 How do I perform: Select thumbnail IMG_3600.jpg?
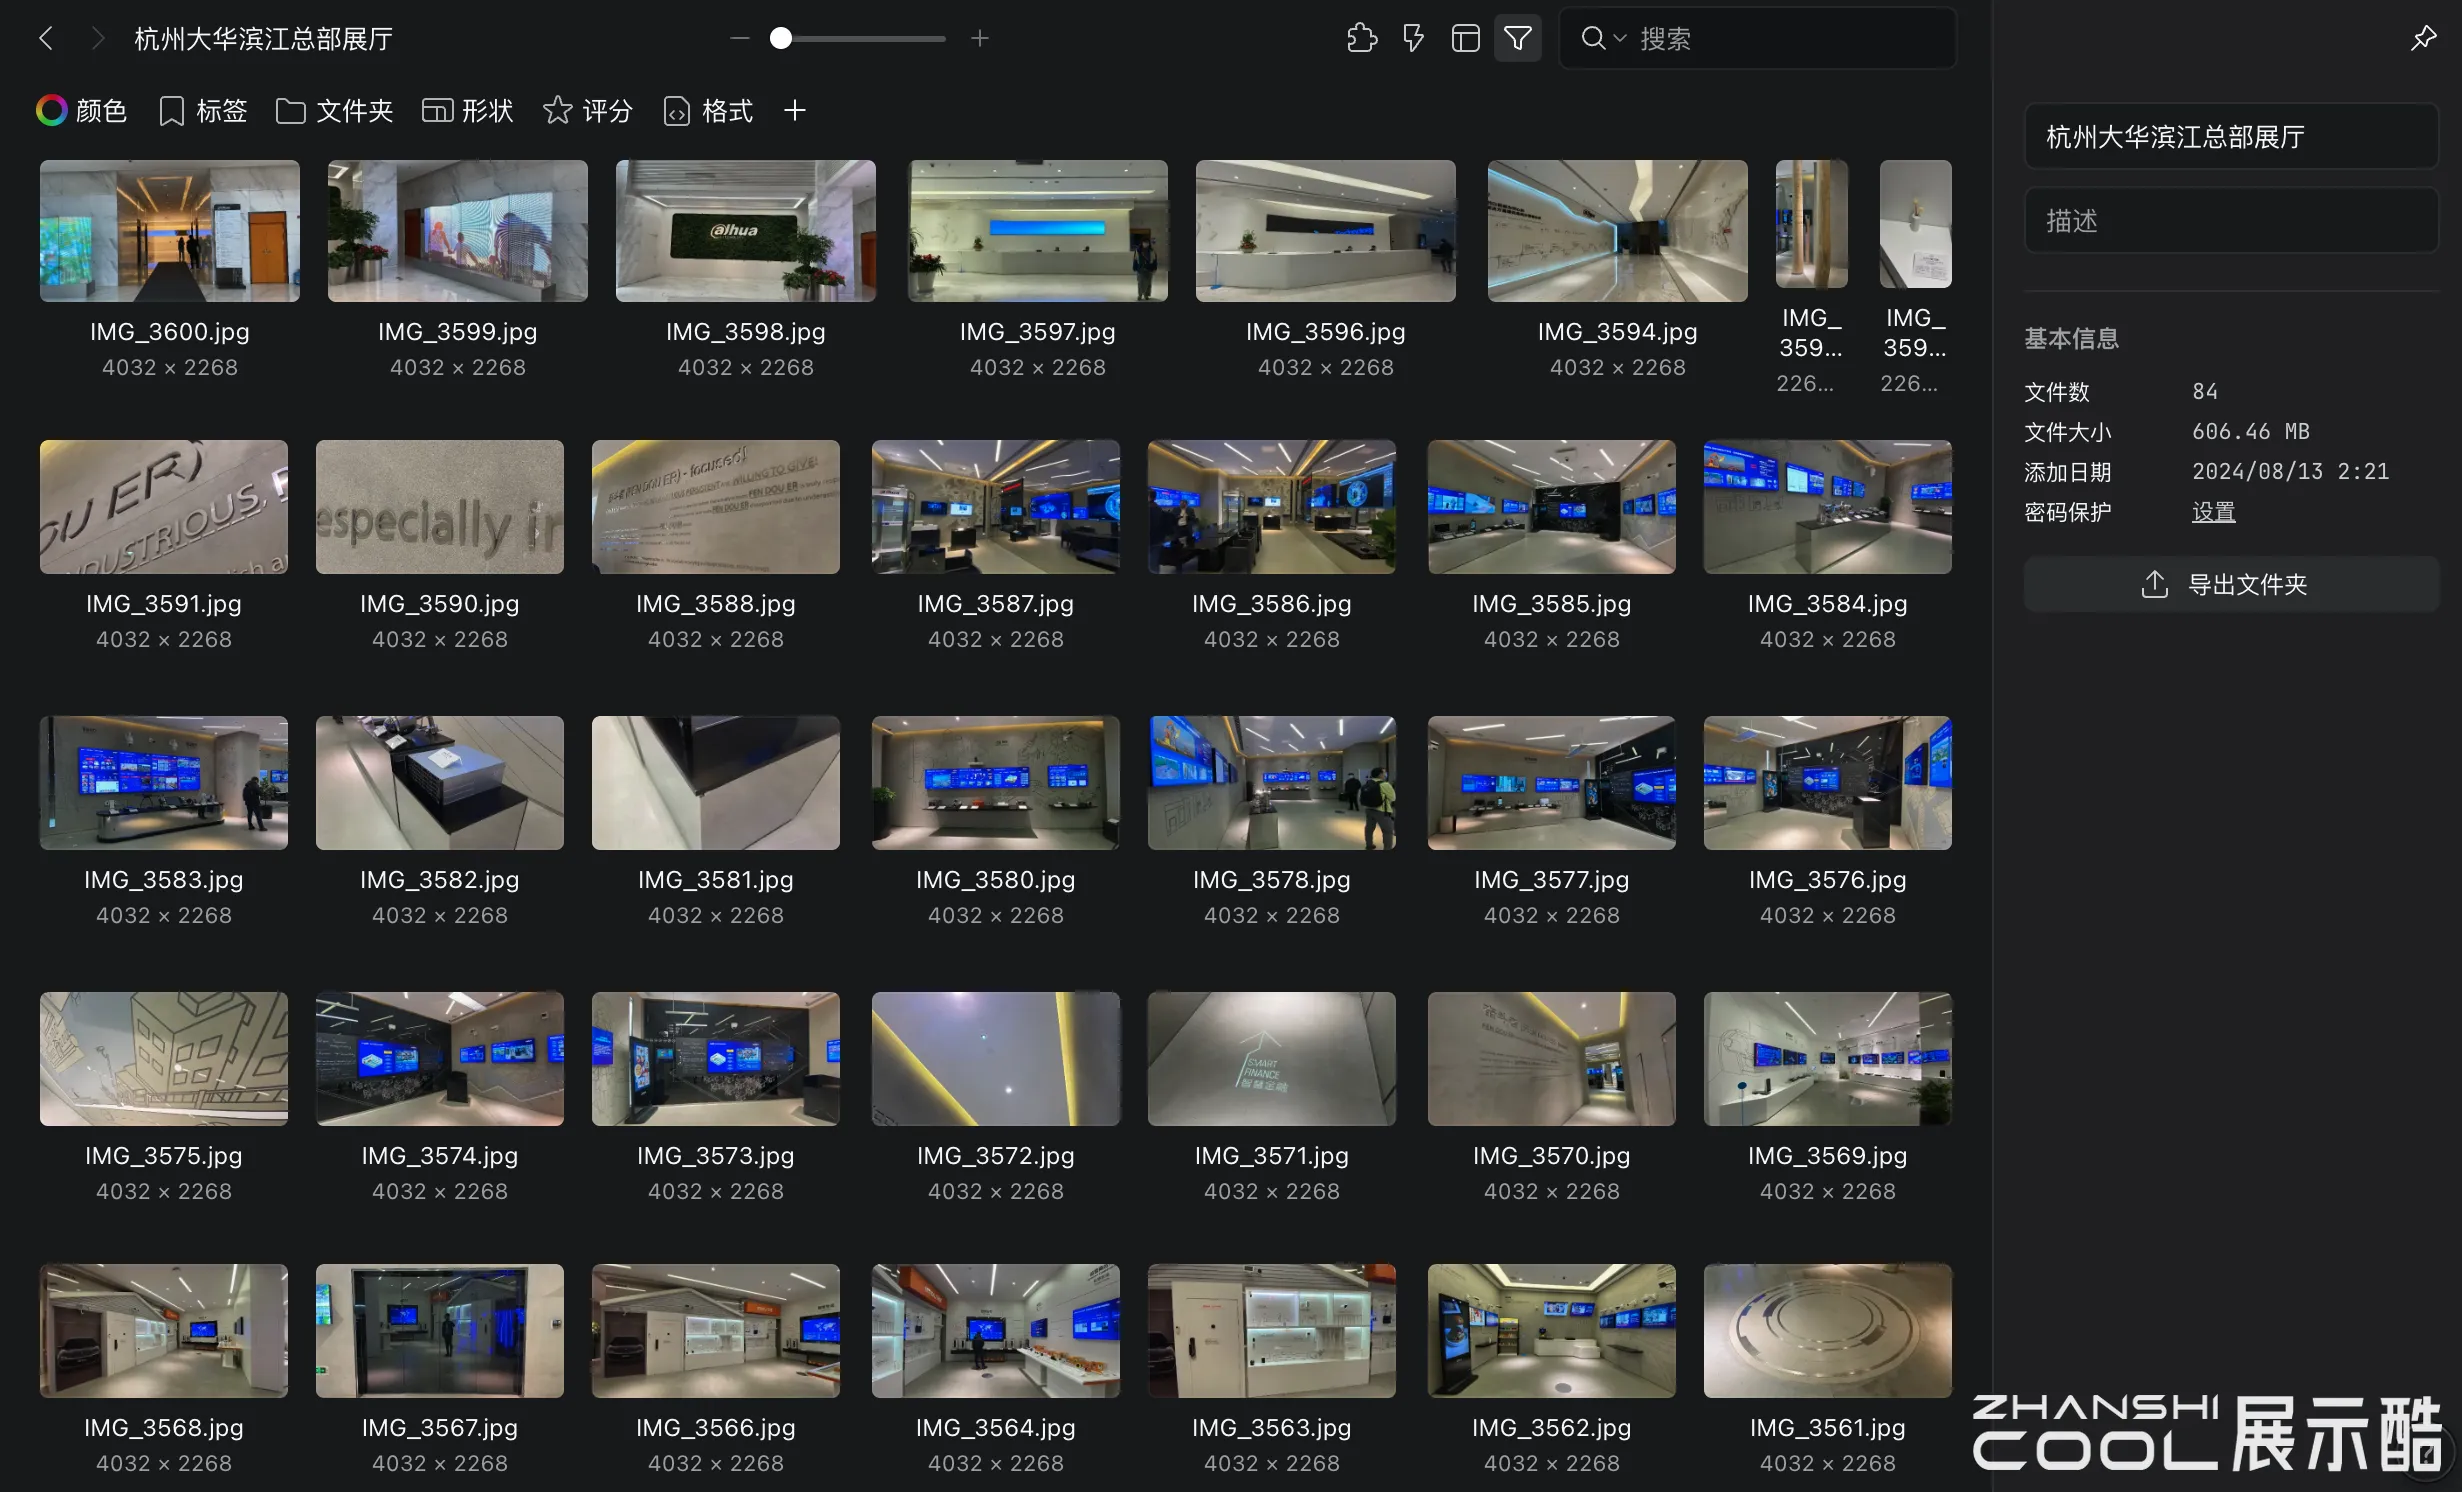click(170, 231)
